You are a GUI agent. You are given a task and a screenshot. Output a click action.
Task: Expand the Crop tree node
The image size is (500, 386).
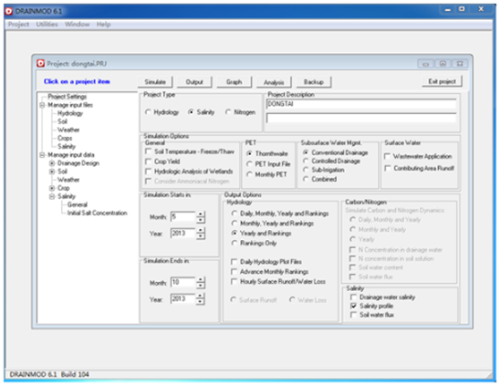click(x=52, y=188)
